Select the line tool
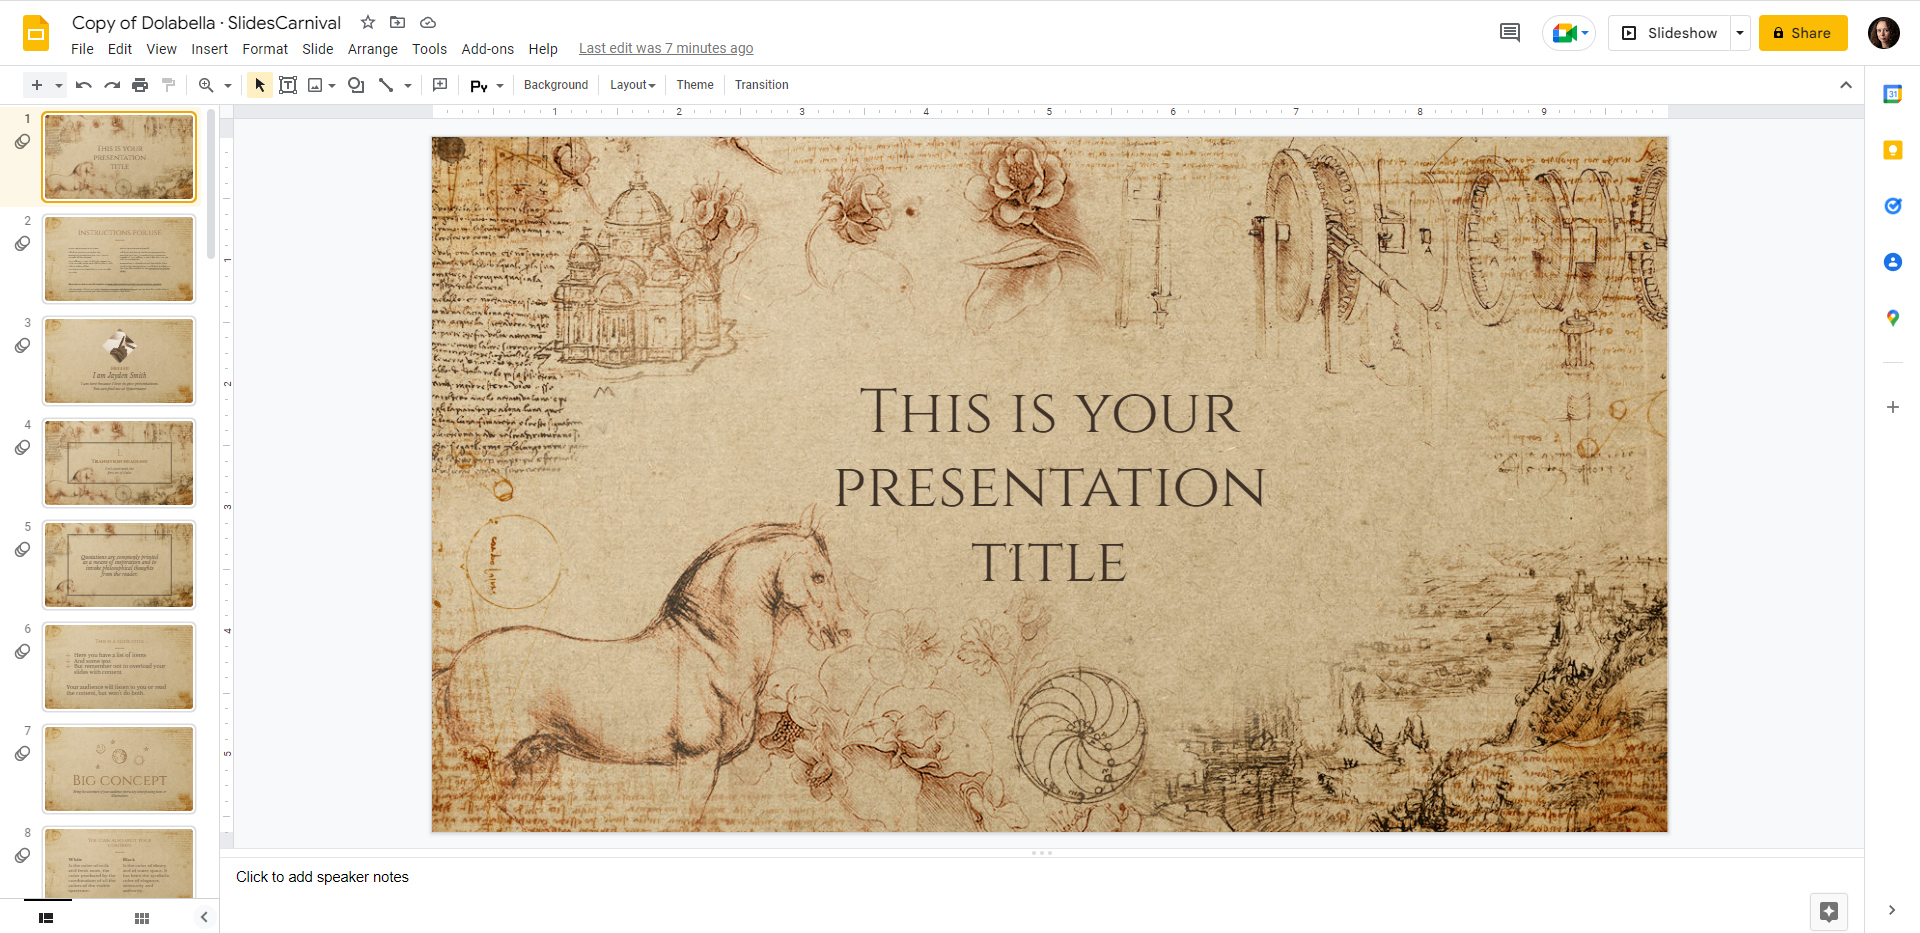This screenshot has height=933, width=1920. [386, 85]
